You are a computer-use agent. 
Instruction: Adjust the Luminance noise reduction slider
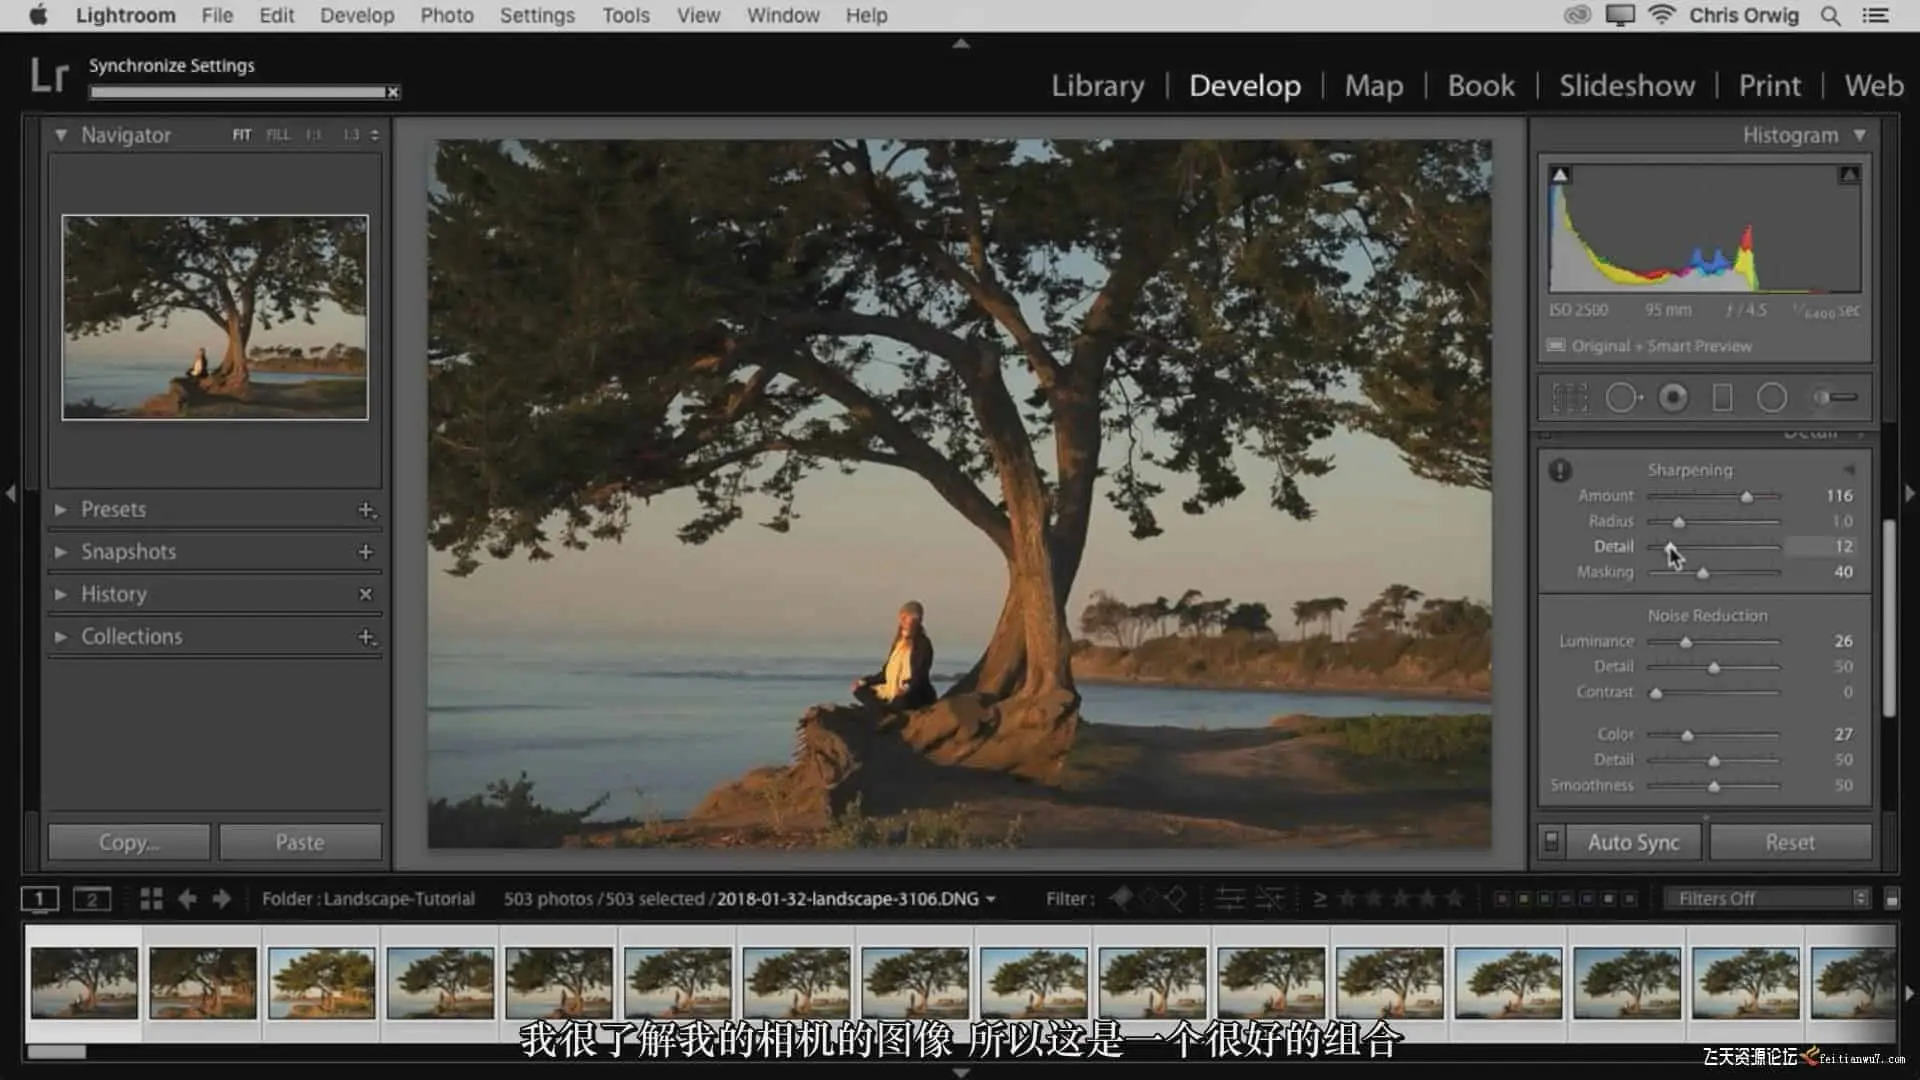(x=1685, y=642)
